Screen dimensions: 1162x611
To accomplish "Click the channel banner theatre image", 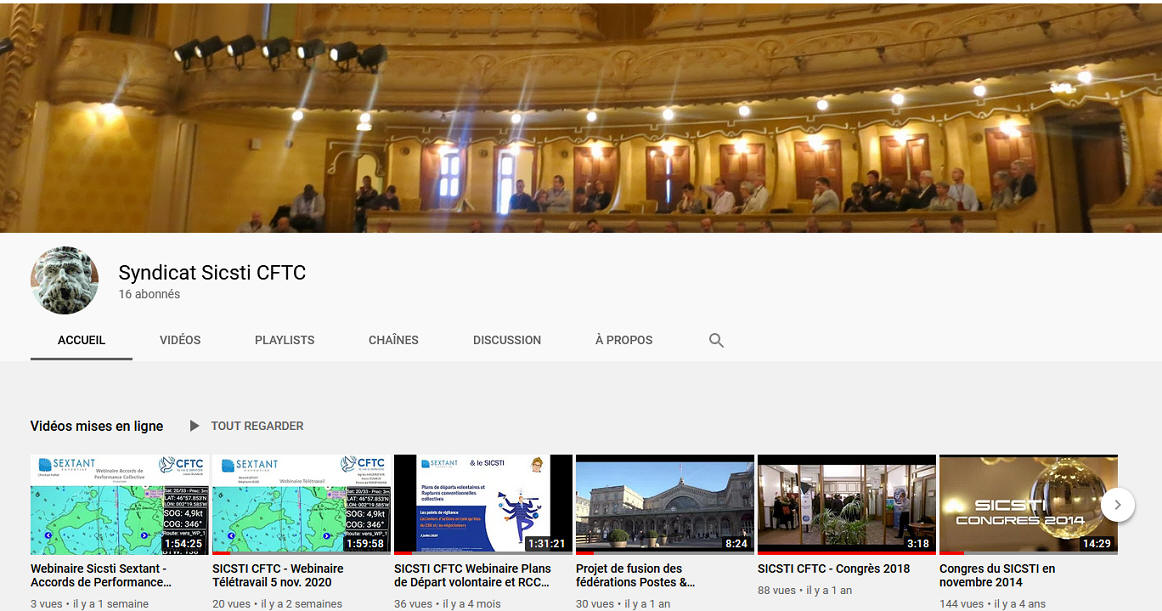I will click(x=581, y=118).
